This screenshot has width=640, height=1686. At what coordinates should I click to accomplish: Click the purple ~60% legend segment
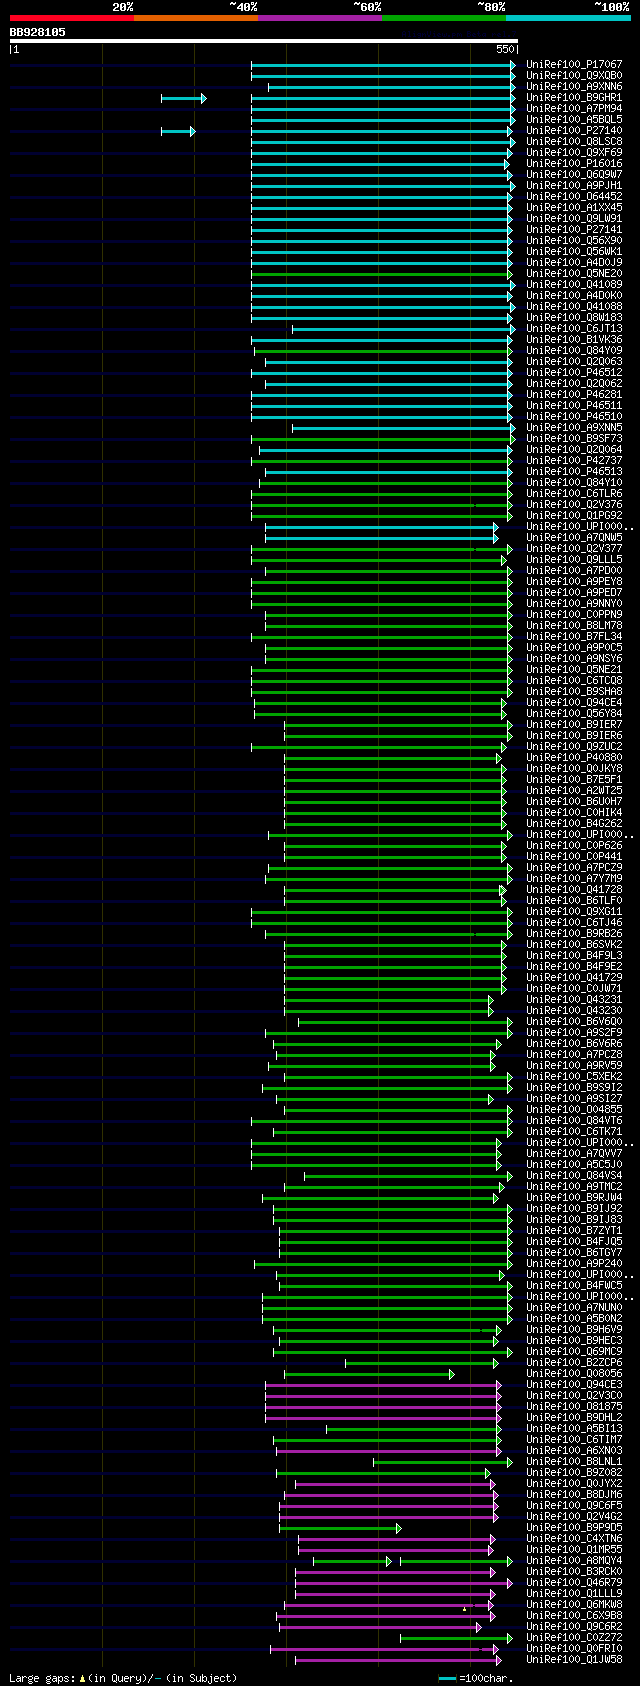pos(320,18)
